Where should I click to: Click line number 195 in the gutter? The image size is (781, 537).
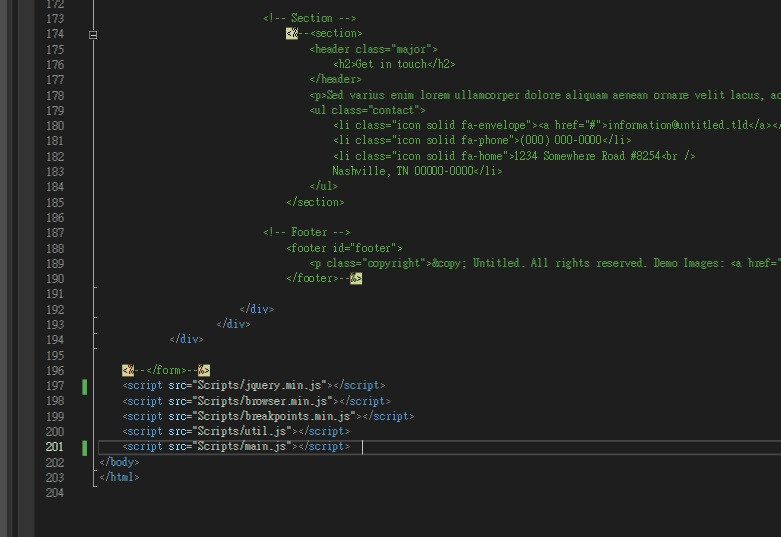click(55, 356)
